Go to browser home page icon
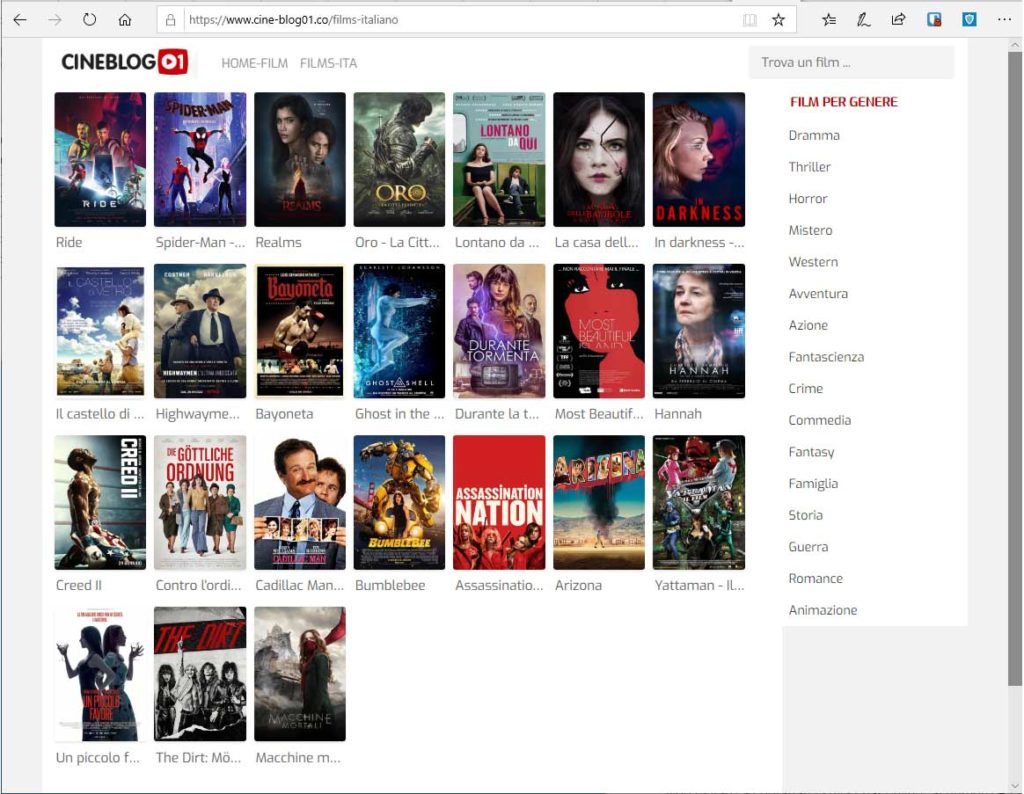The height and width of the screenshot is (794, 1024). pyautogui.click(x=125, y=19)
